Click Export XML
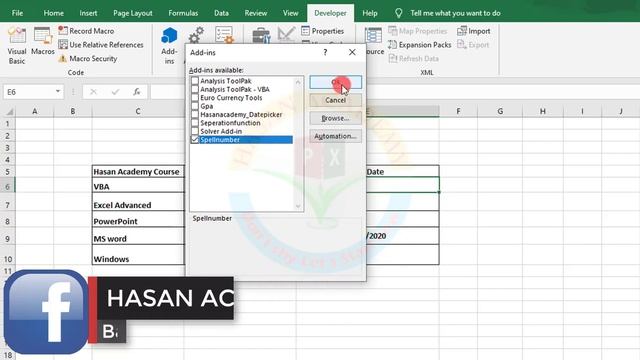640x360 pixels. [x=473, y=45]
